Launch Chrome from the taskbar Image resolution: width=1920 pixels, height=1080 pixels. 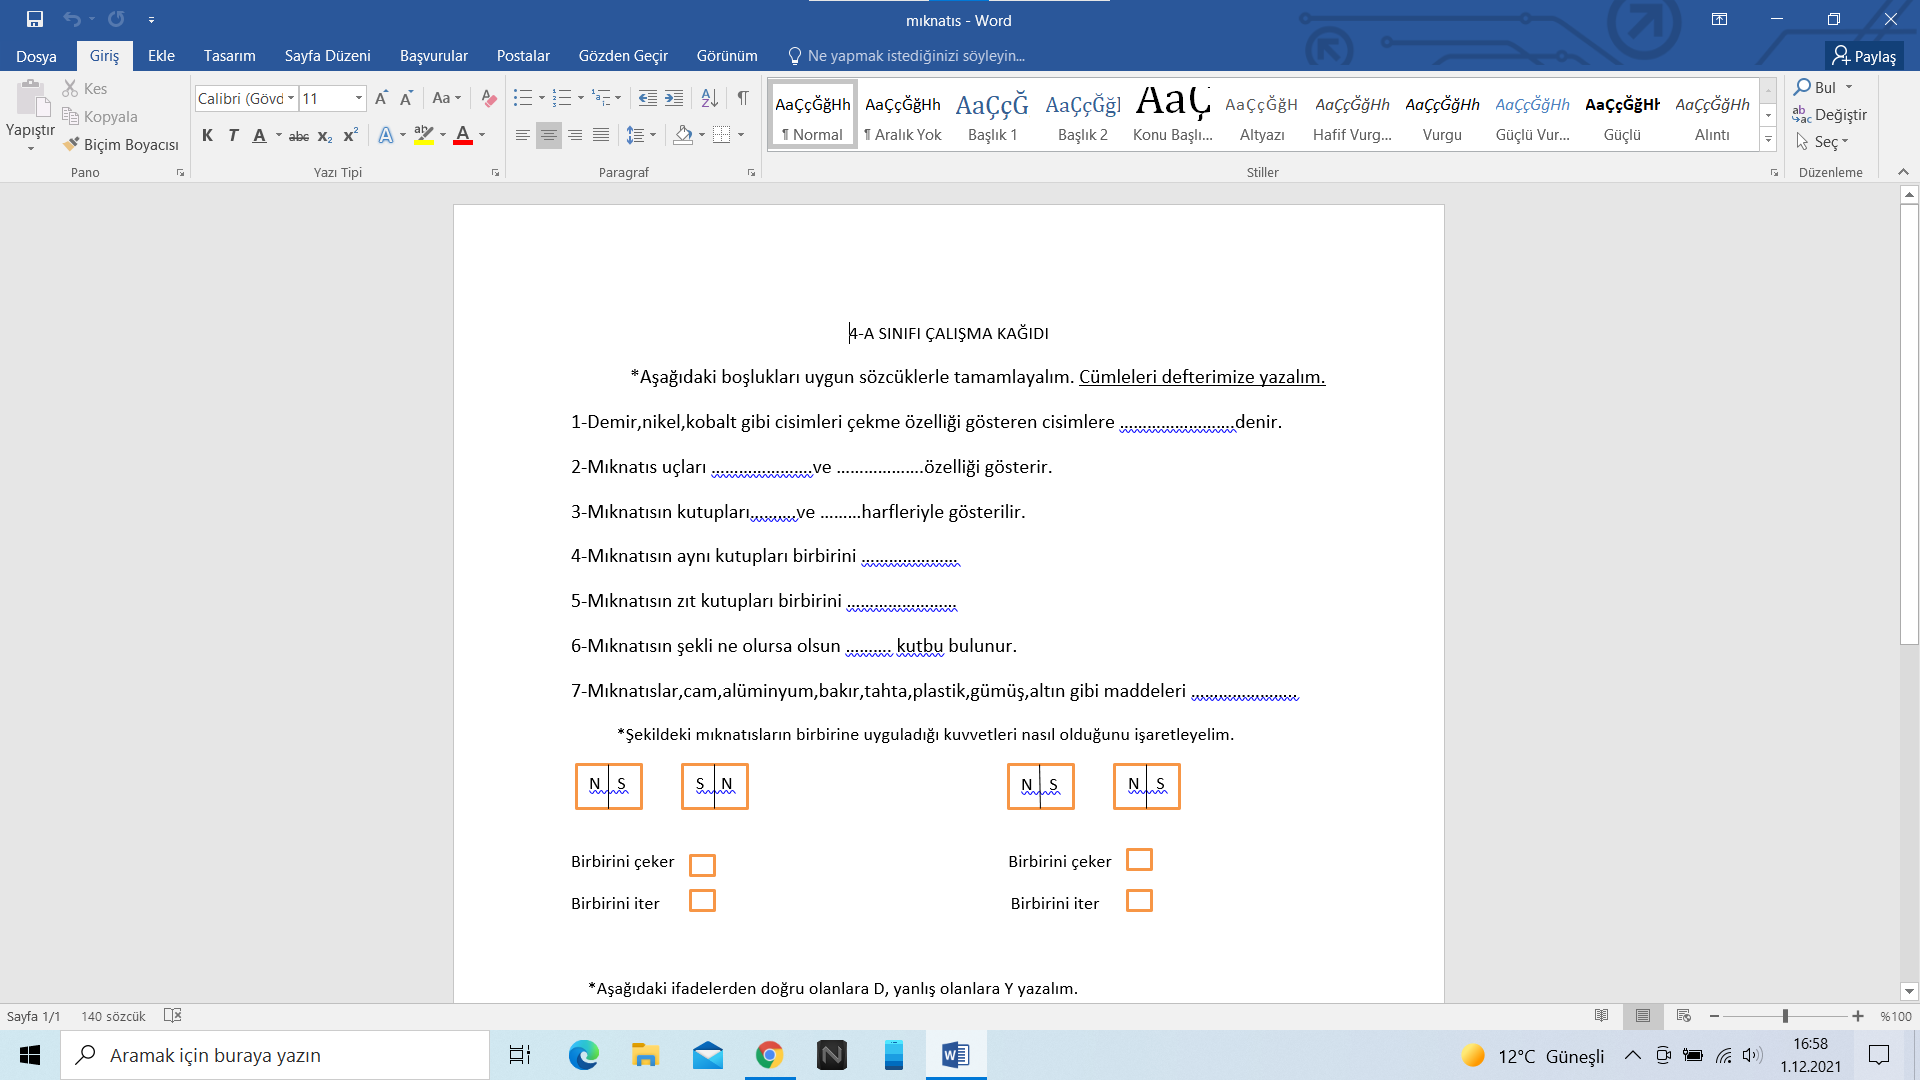click(x=769, y=1055)
